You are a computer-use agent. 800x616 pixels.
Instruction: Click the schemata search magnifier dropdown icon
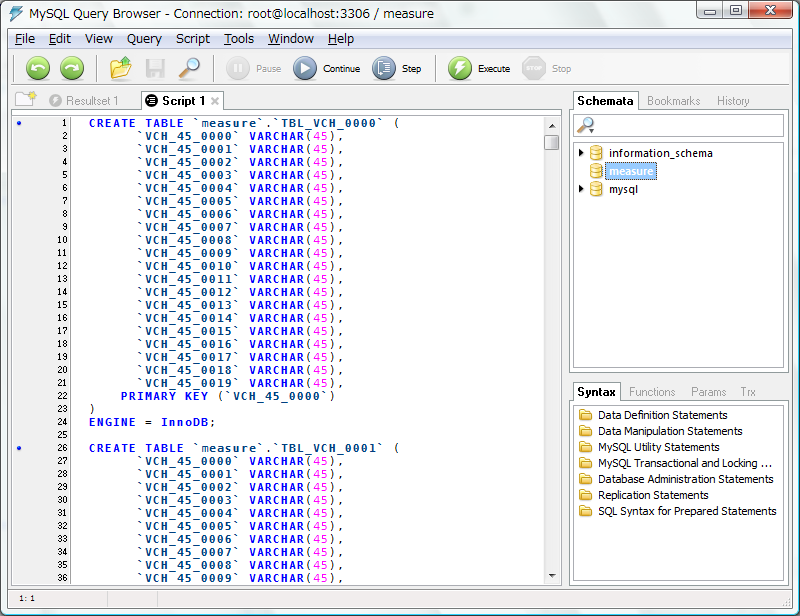point(586,126)
